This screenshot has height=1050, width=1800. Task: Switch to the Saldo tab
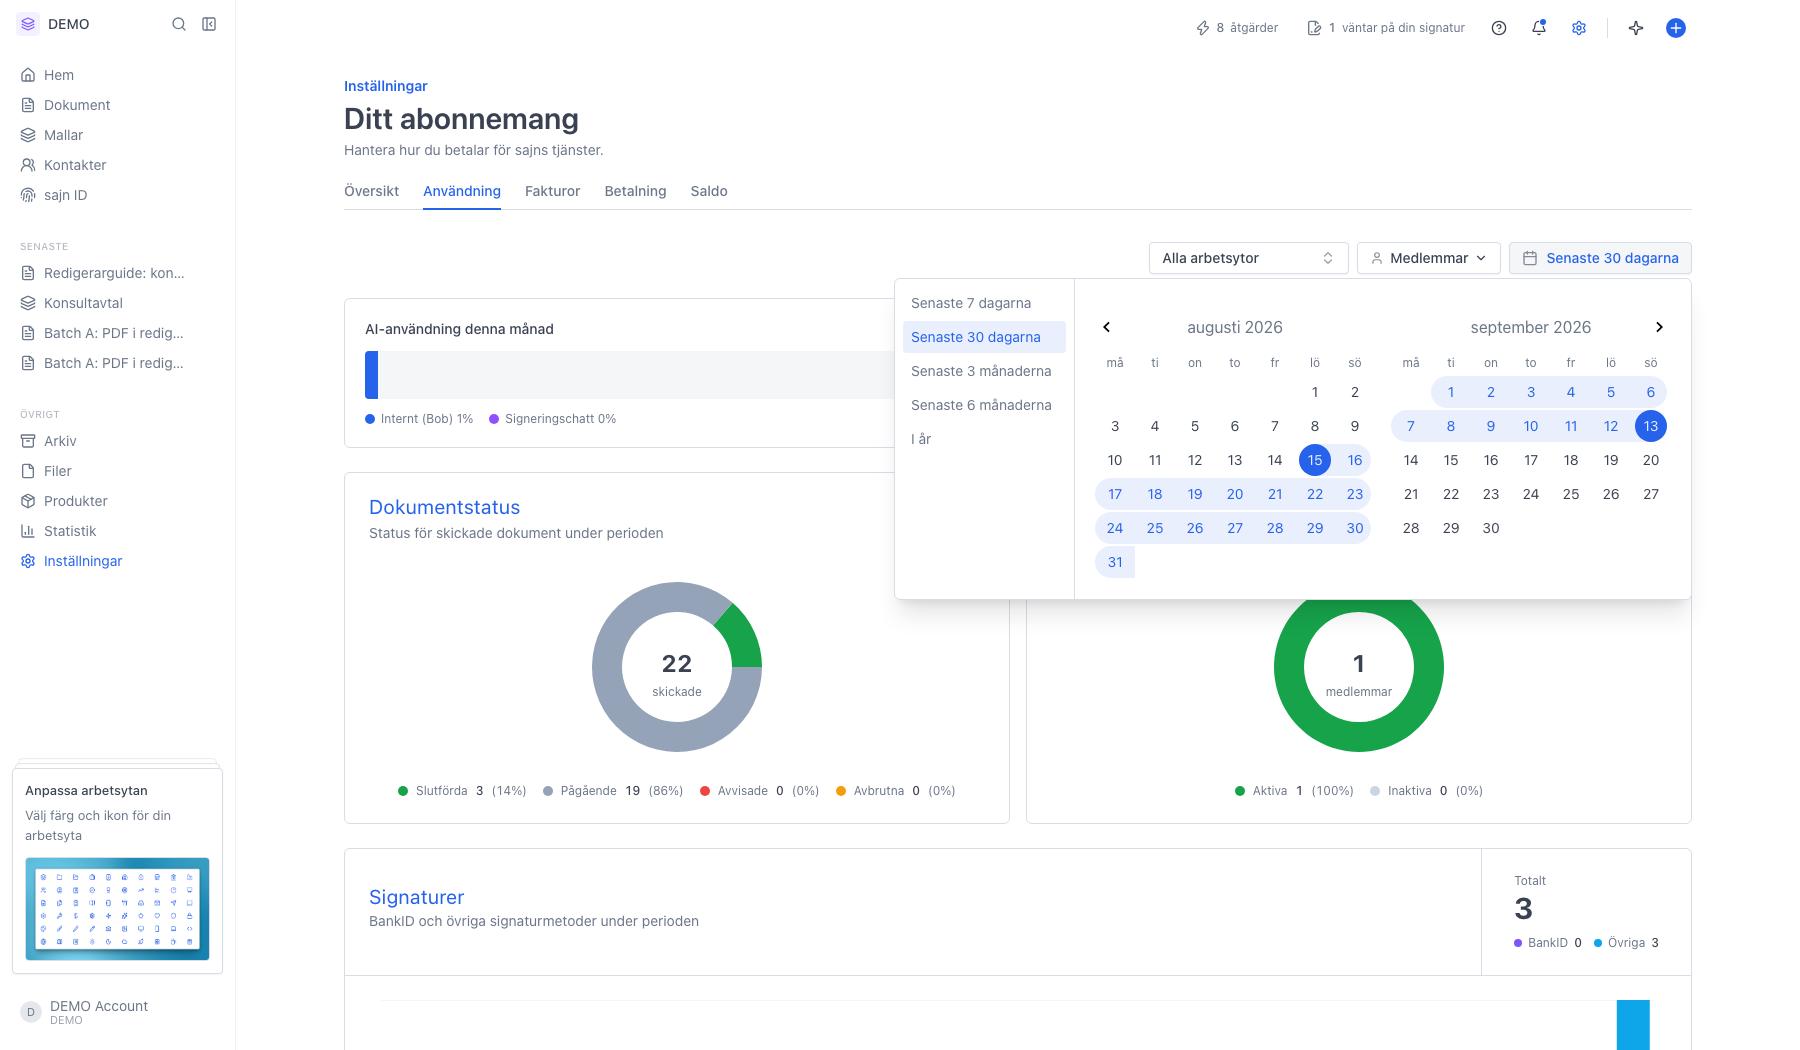pyautogui.click(x=709, y=191)
